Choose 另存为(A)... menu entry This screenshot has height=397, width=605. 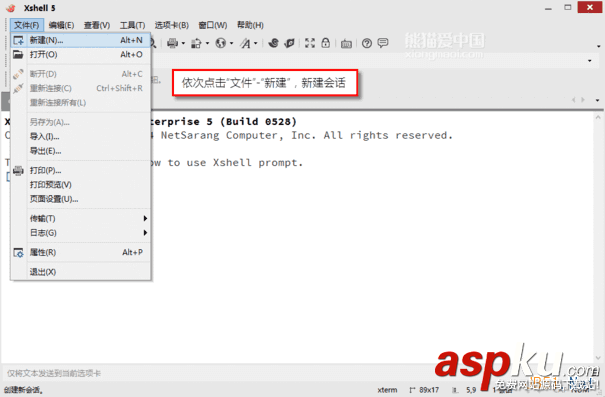[x=81, y=122]
